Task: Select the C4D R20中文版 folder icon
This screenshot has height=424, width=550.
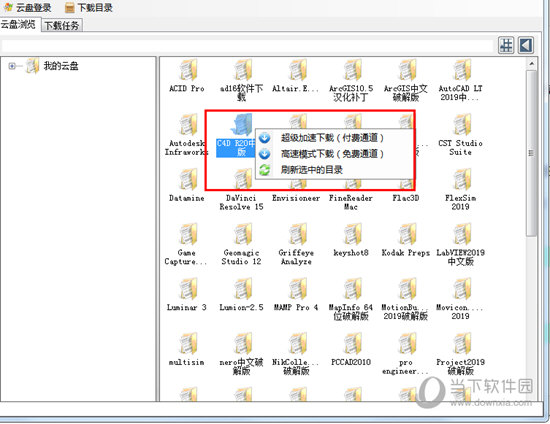Action: pos(241,124)
